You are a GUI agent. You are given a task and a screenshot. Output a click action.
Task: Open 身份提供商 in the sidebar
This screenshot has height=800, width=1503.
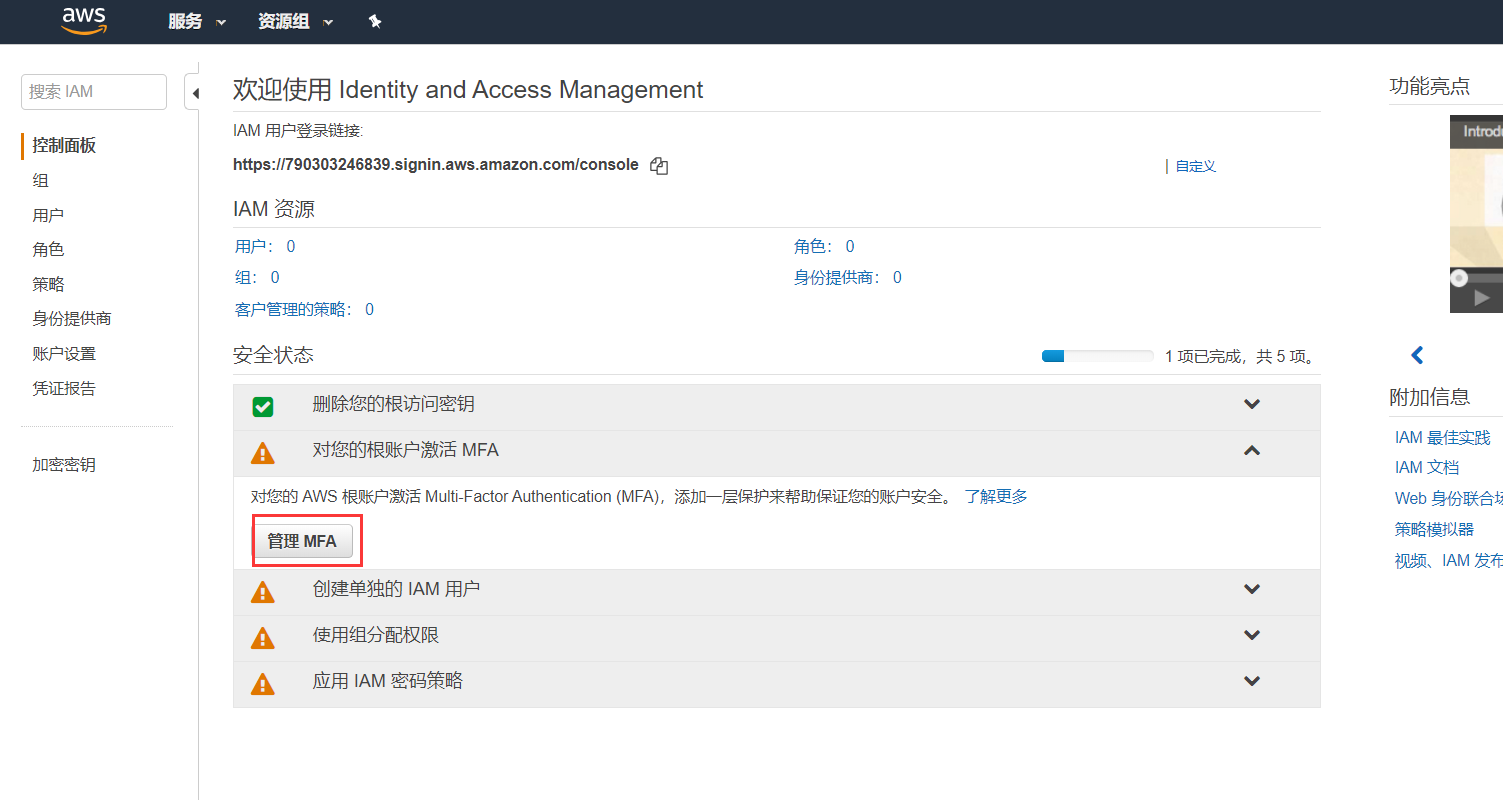(x=72, y=319)
